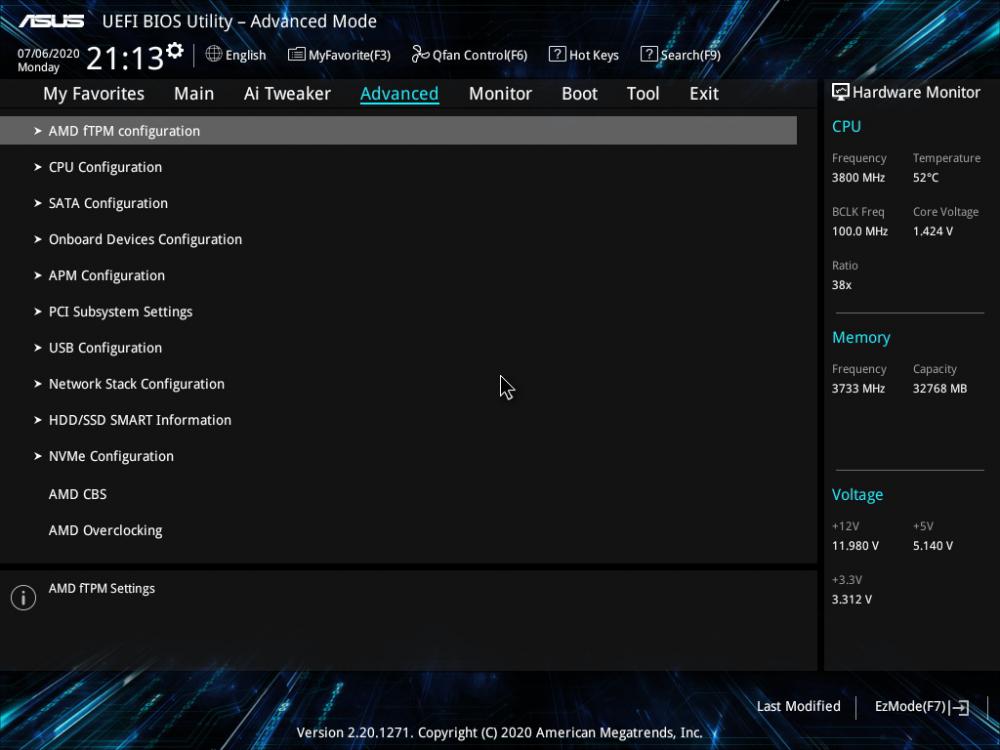This screenshot has width=1000, height=750.
Task: Open the AMD fTPM configuration entry
Action: pyautogui.click(x=399, y=131)
